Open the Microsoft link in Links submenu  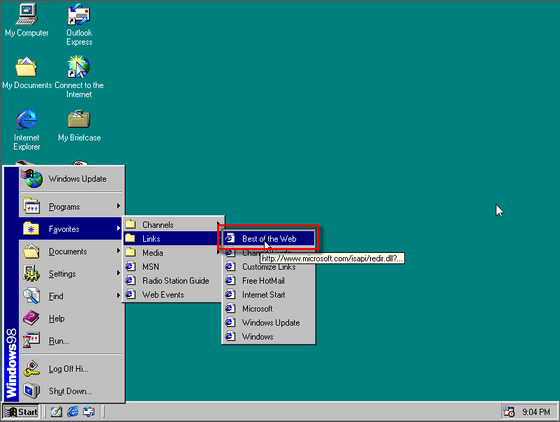click(x=269, y=308)
